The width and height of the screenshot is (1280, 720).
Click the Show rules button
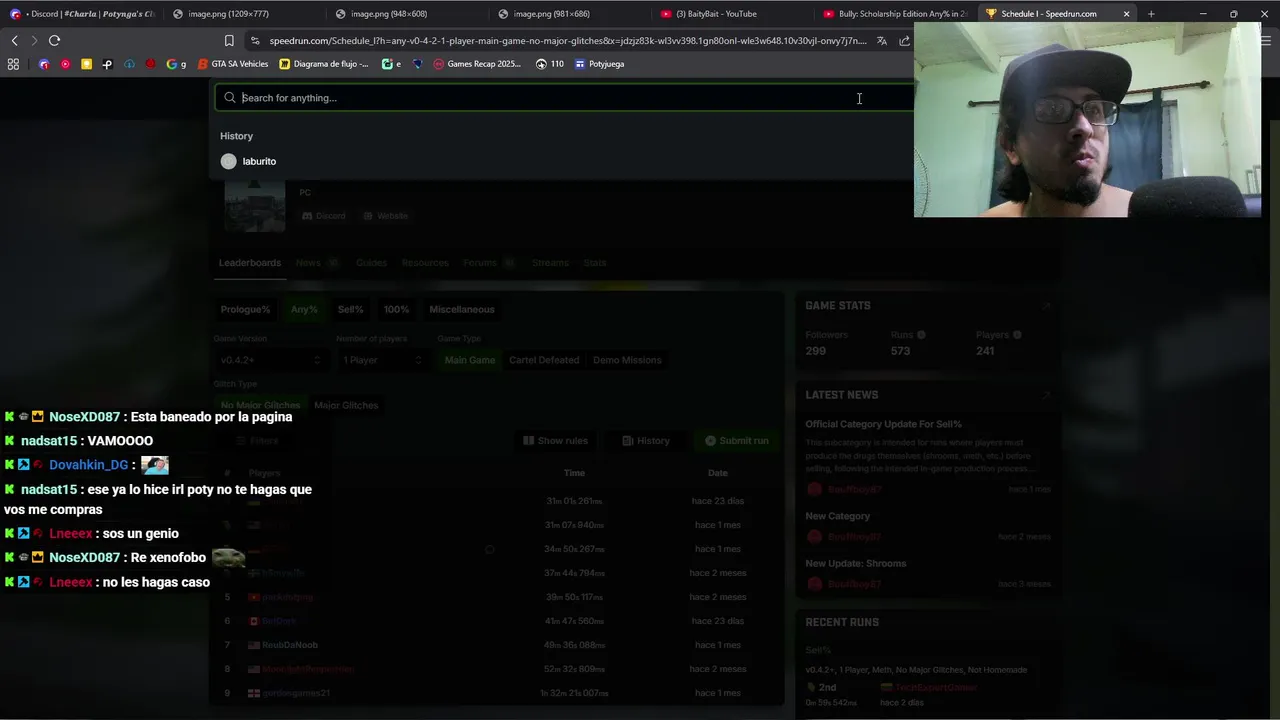555,441
